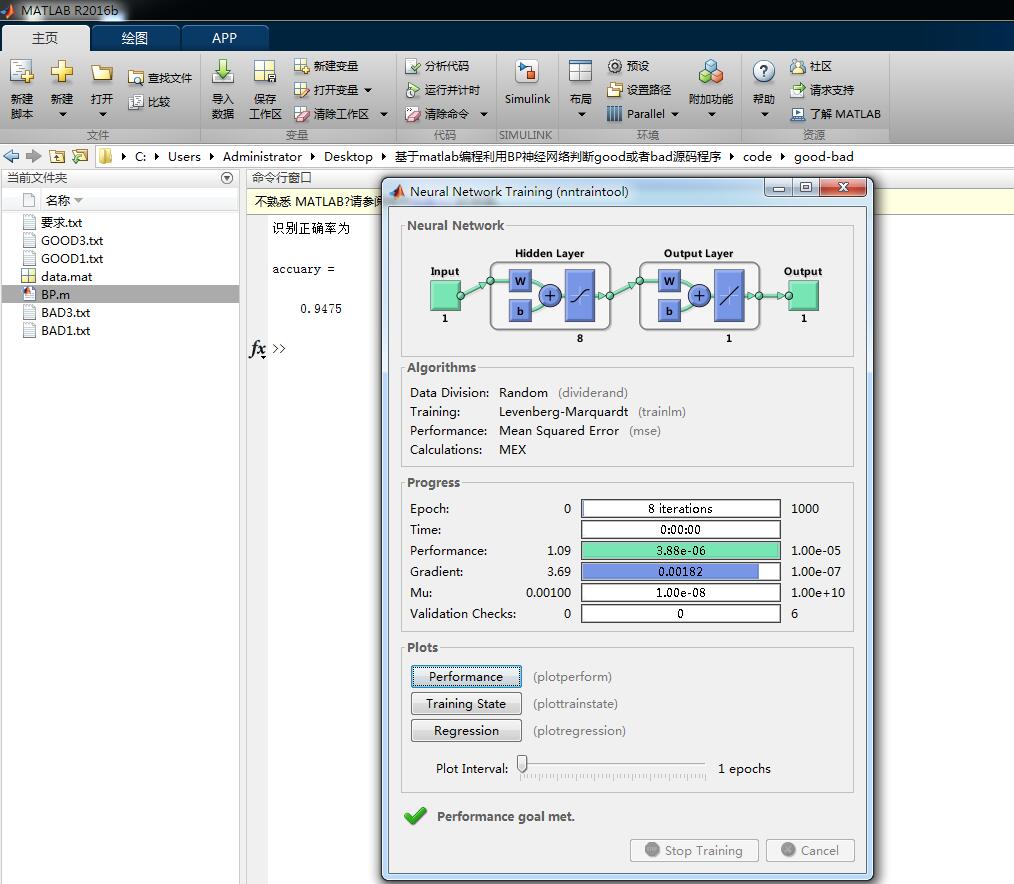Expand the Layout (布局) dropdown arrow
This screenshot has height=884, width=1014.
point(581,114)
